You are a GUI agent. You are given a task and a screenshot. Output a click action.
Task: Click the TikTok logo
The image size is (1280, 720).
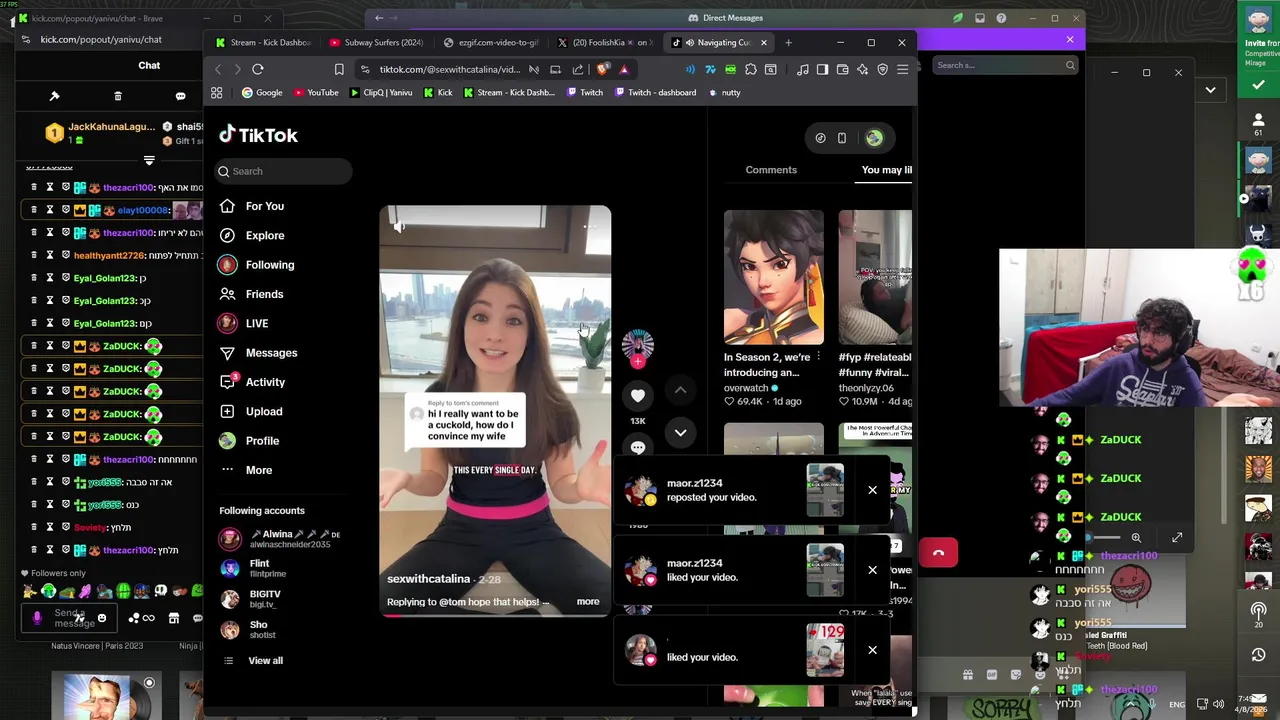click(258, 135)
